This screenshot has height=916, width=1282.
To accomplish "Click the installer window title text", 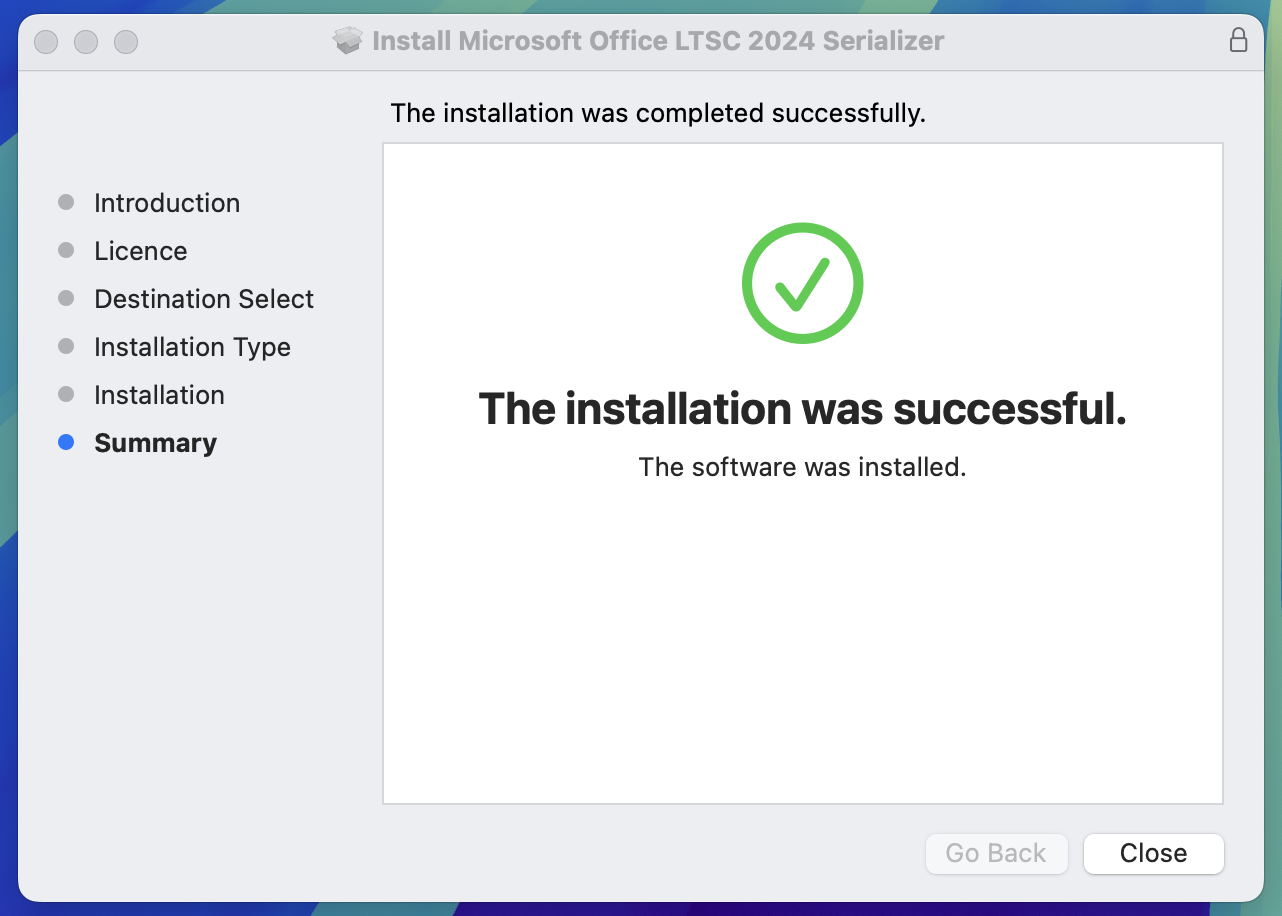I will [x=658, y=41].
